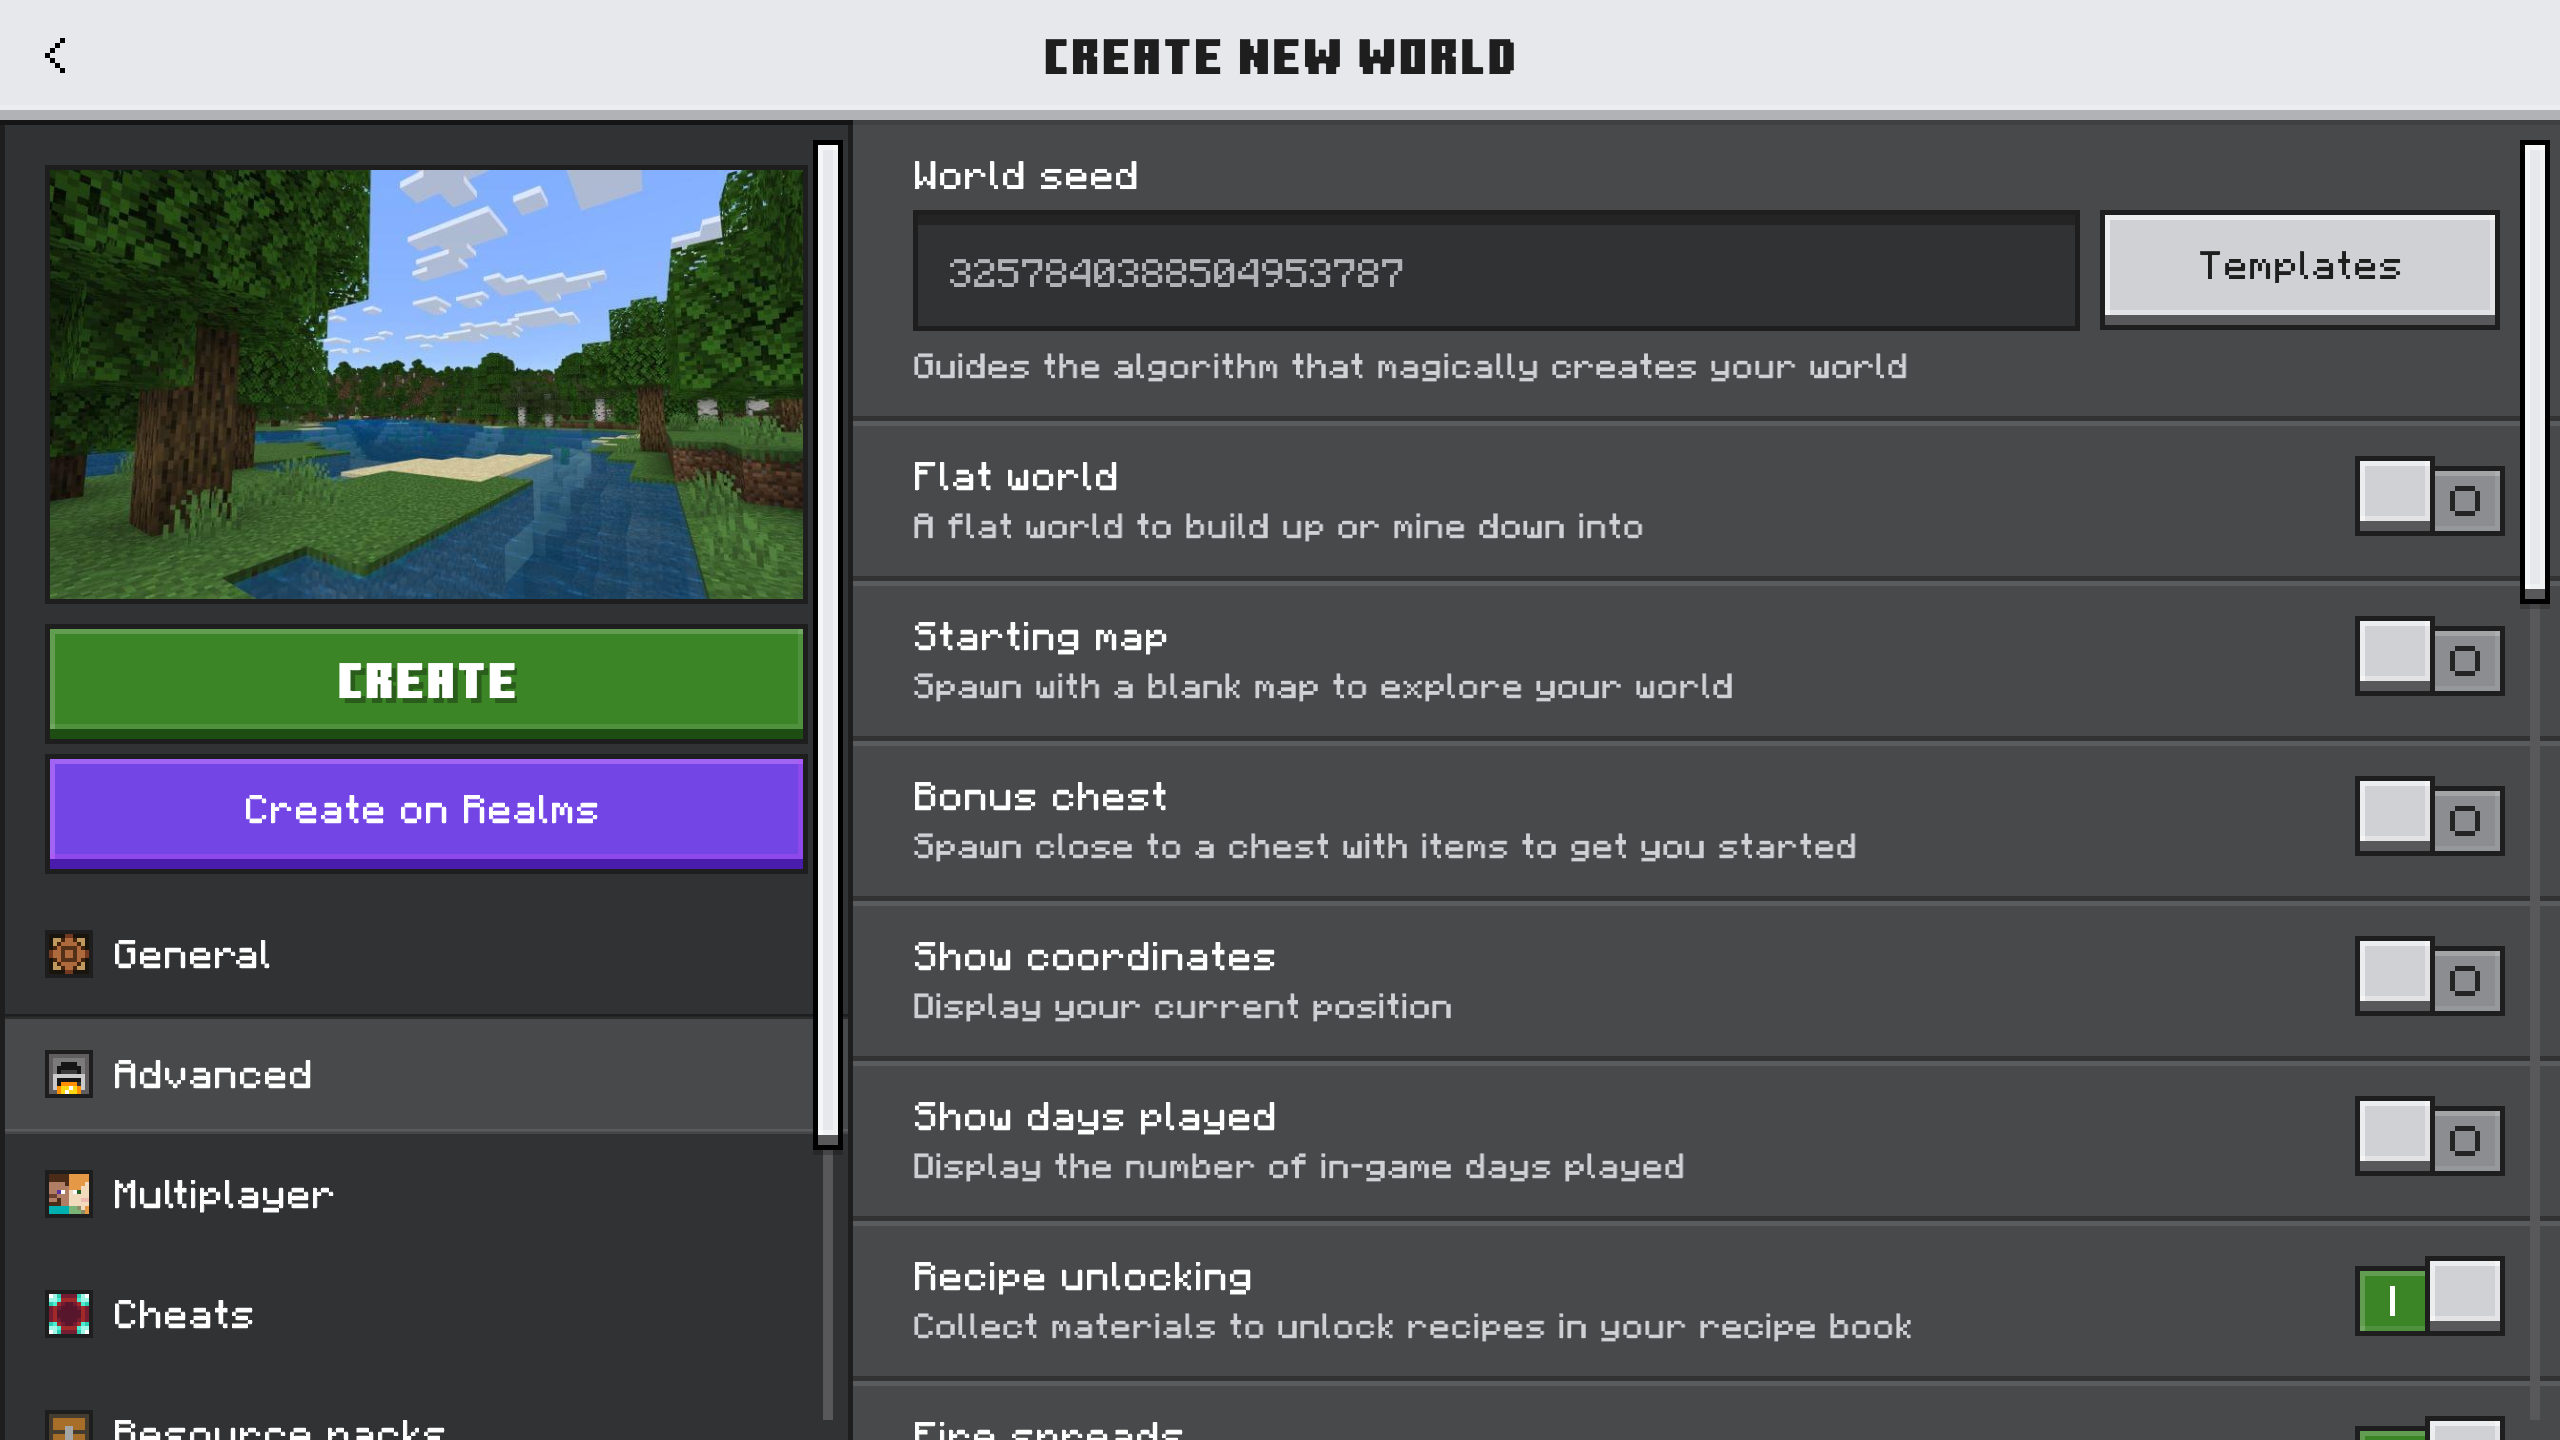Click the Multiplayer faces icon

coord(69,1194)
